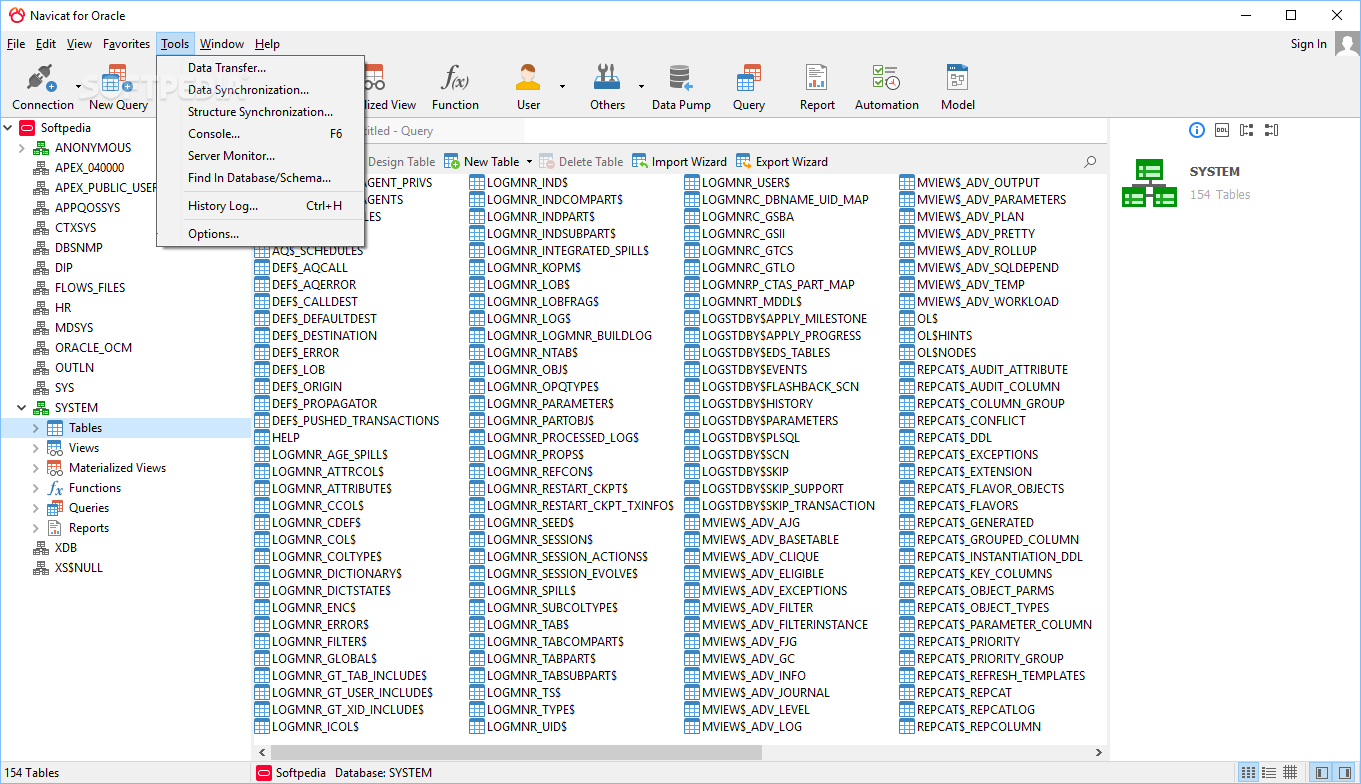Click the Export Wizard button
This screenshot has height=784, width=1361.
[782, 162]
